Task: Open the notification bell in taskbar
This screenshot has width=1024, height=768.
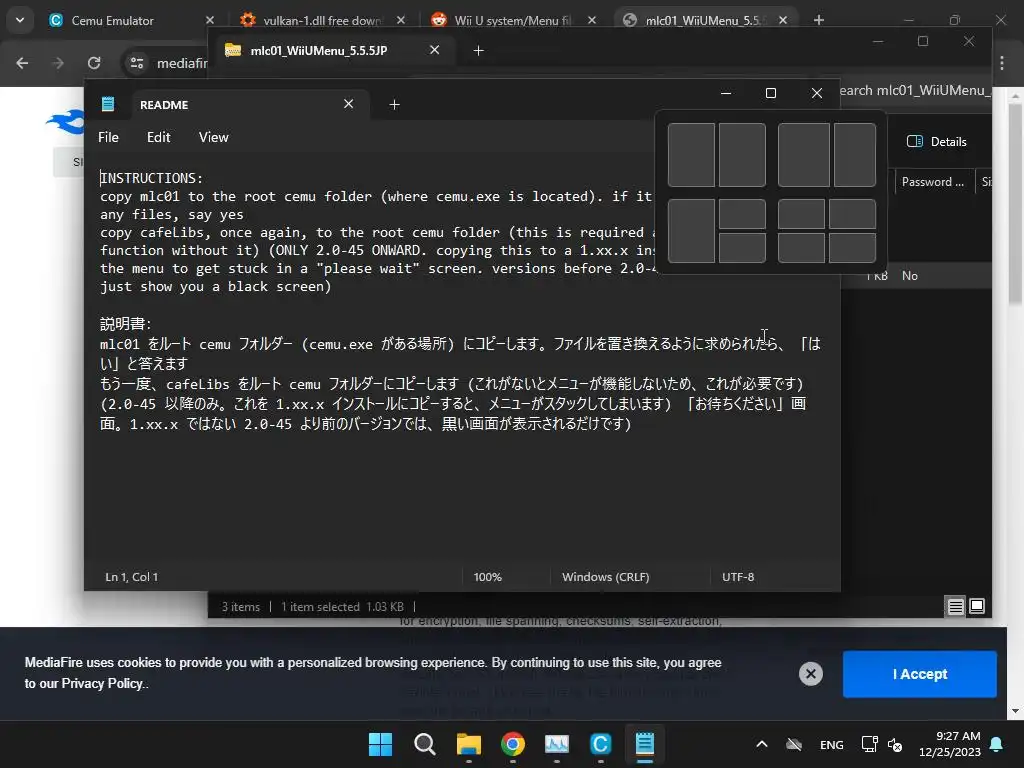Action: [996, 744]
